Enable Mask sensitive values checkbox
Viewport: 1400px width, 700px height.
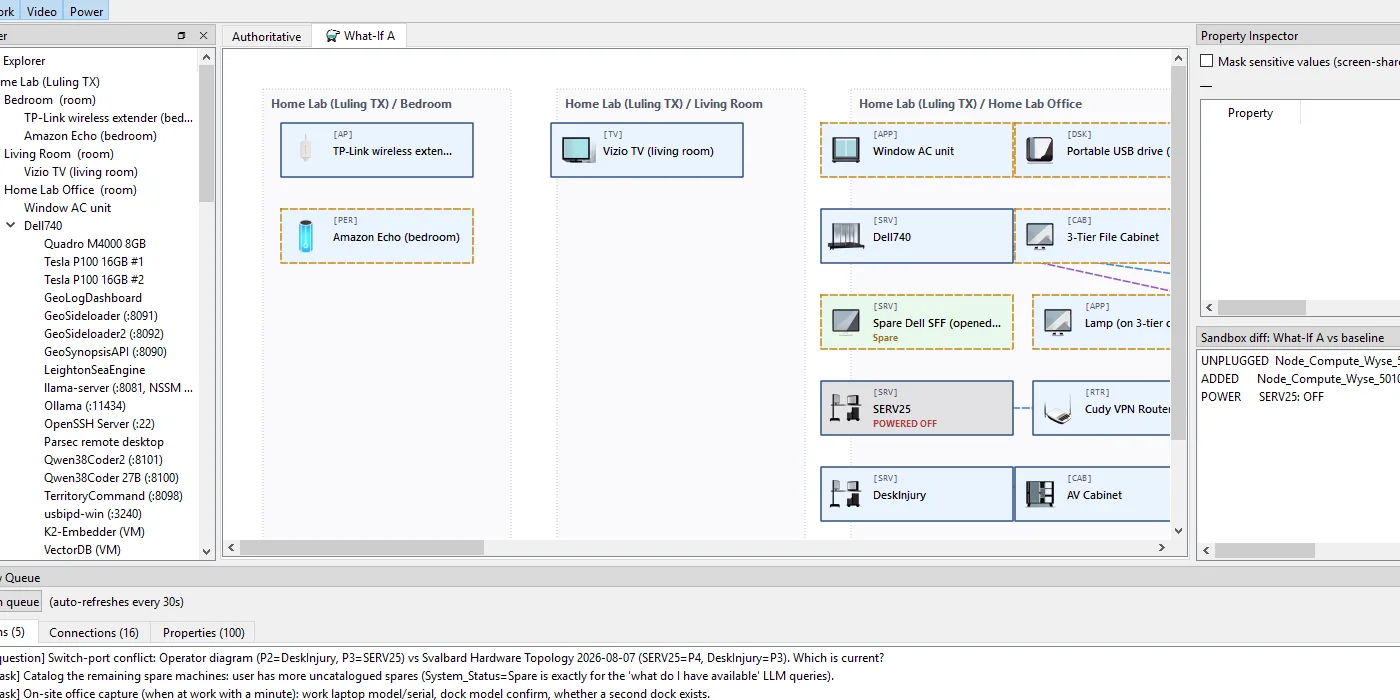(1207, 61)
